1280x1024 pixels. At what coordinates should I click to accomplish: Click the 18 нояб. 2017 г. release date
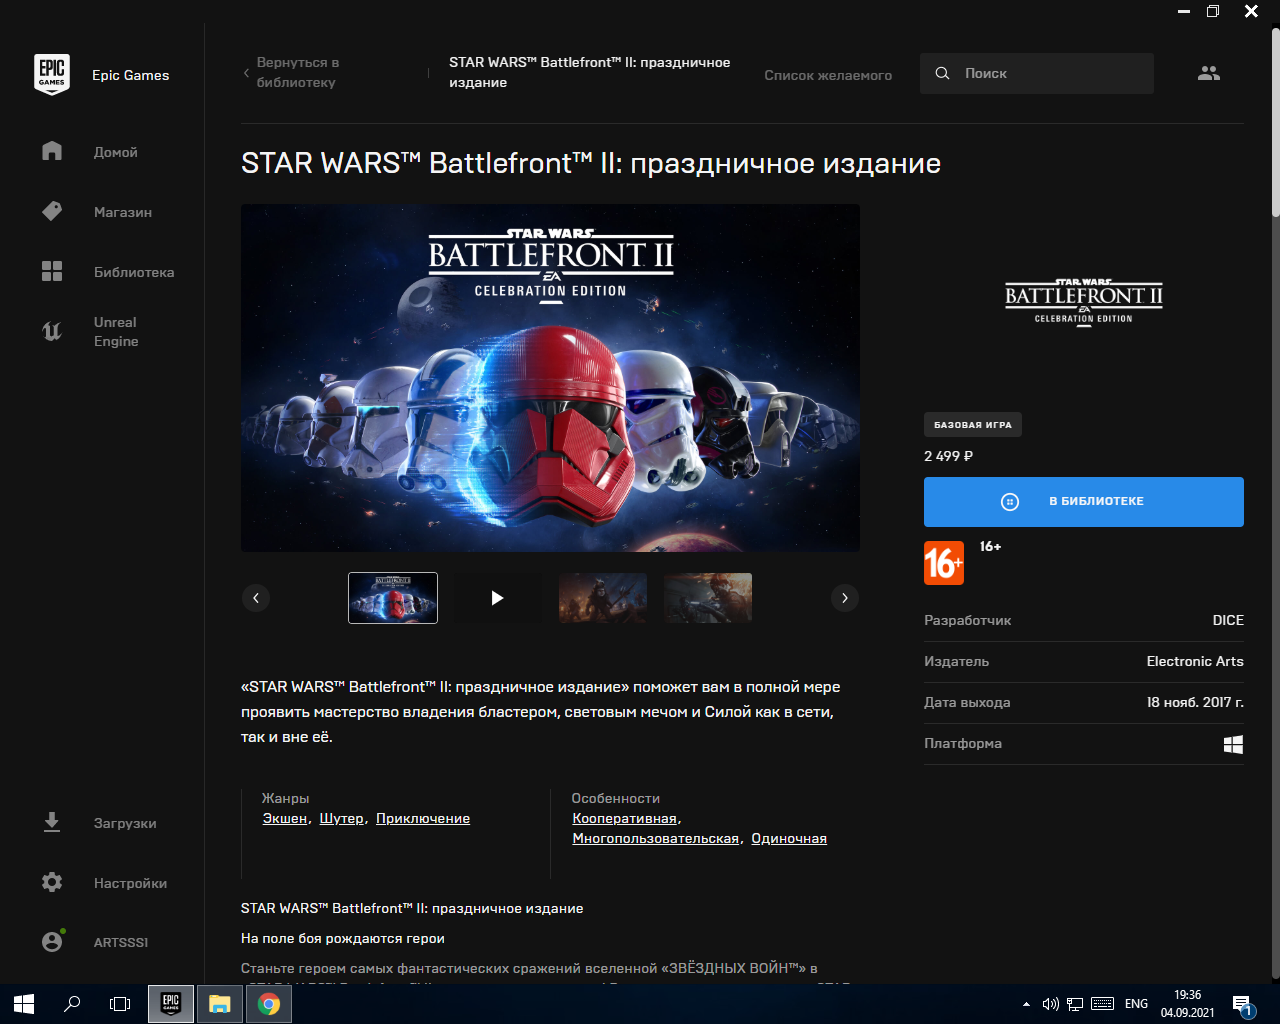coord(1195,702)
